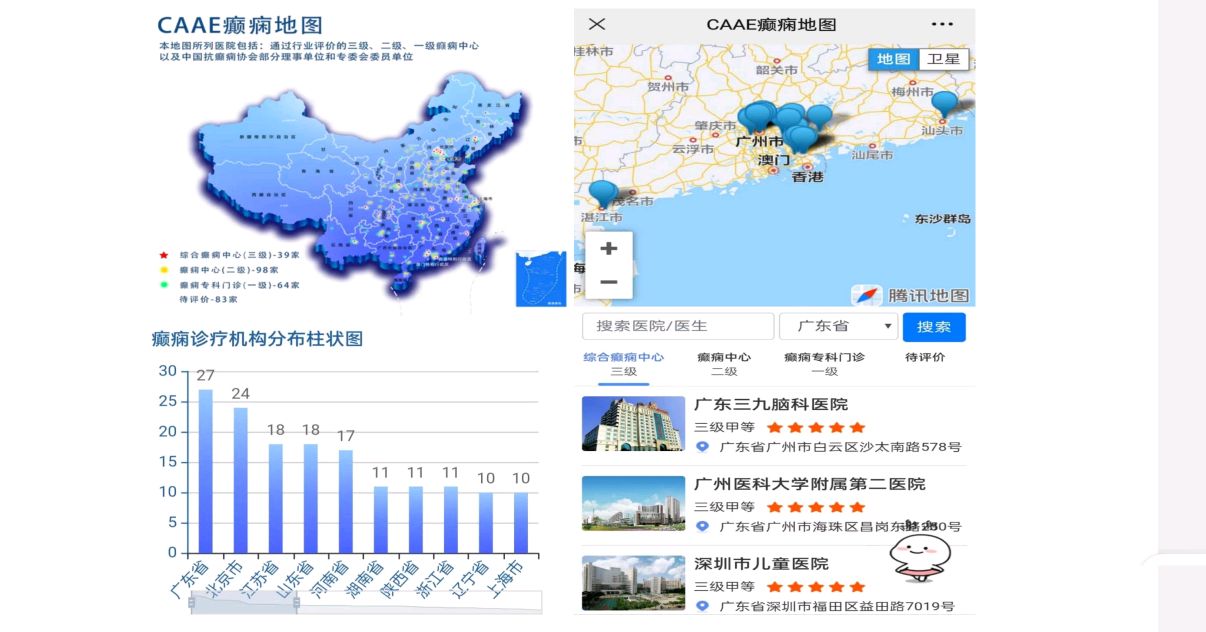This screenshot has height=632, width=1206.
Task: Switch map view to 卫星
Action: 943,59
